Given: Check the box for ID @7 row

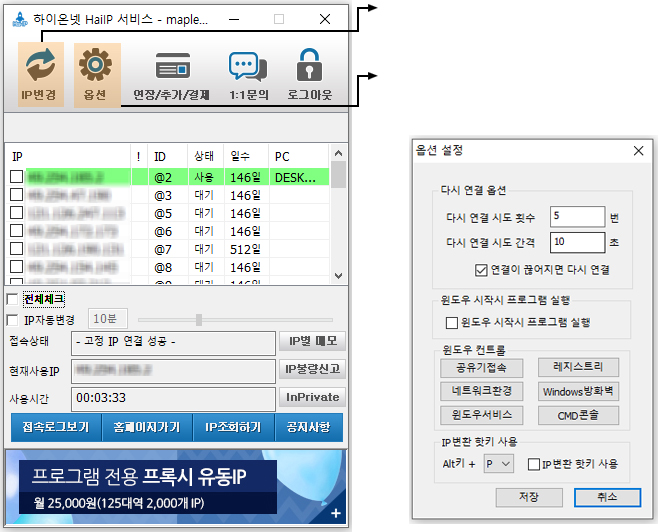Looking at the screenshot, I should pos(16,249).
